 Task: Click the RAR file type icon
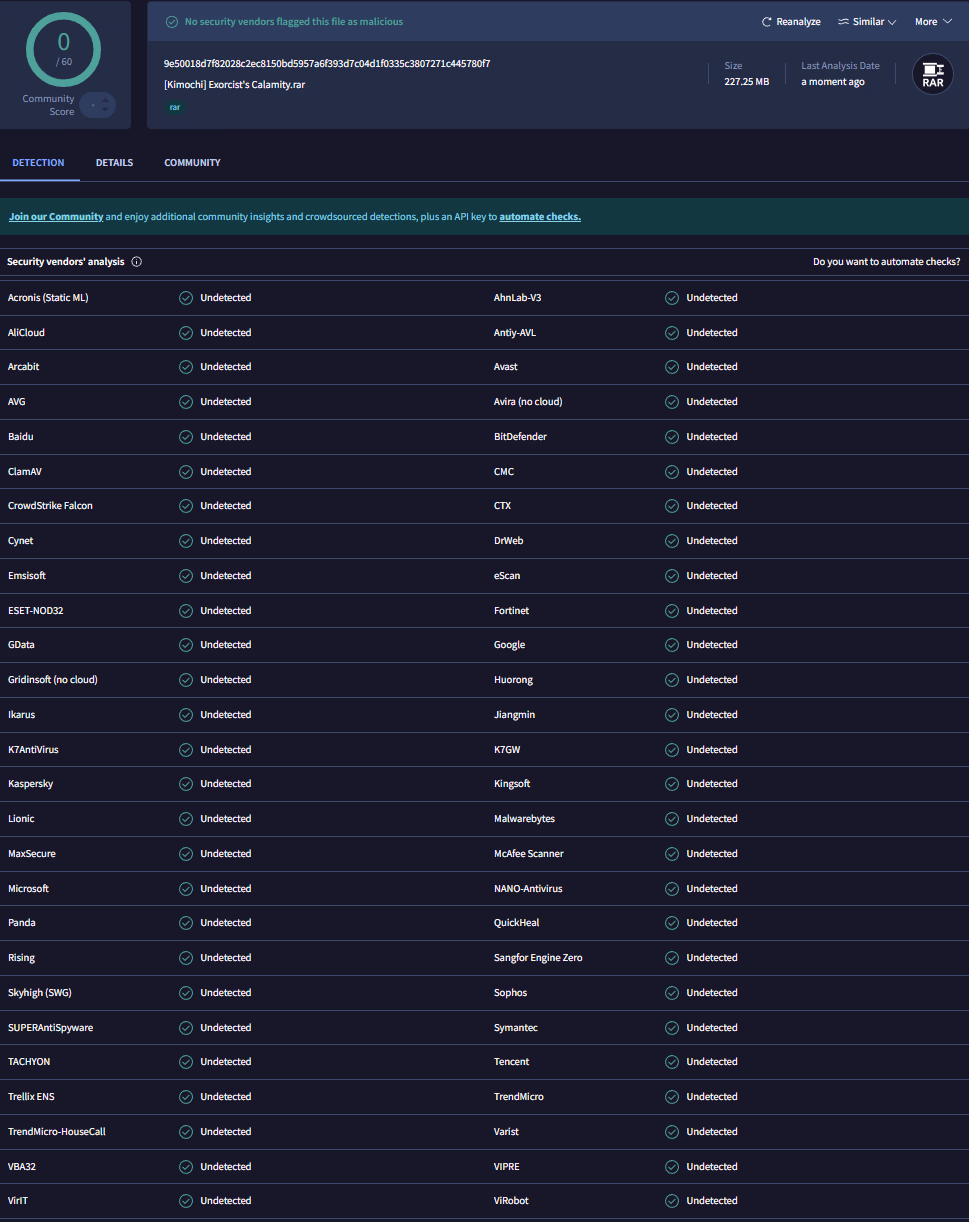click(932, 74)
